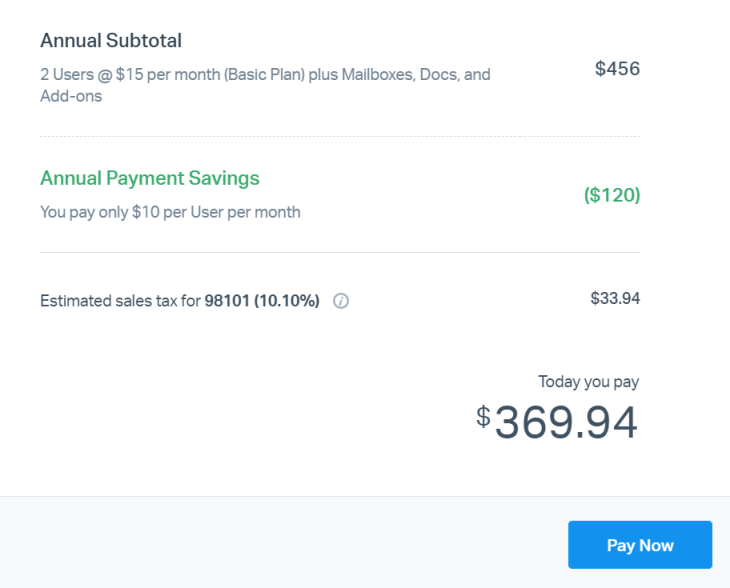Select the $33.94 tax amount

click(615, 298)
